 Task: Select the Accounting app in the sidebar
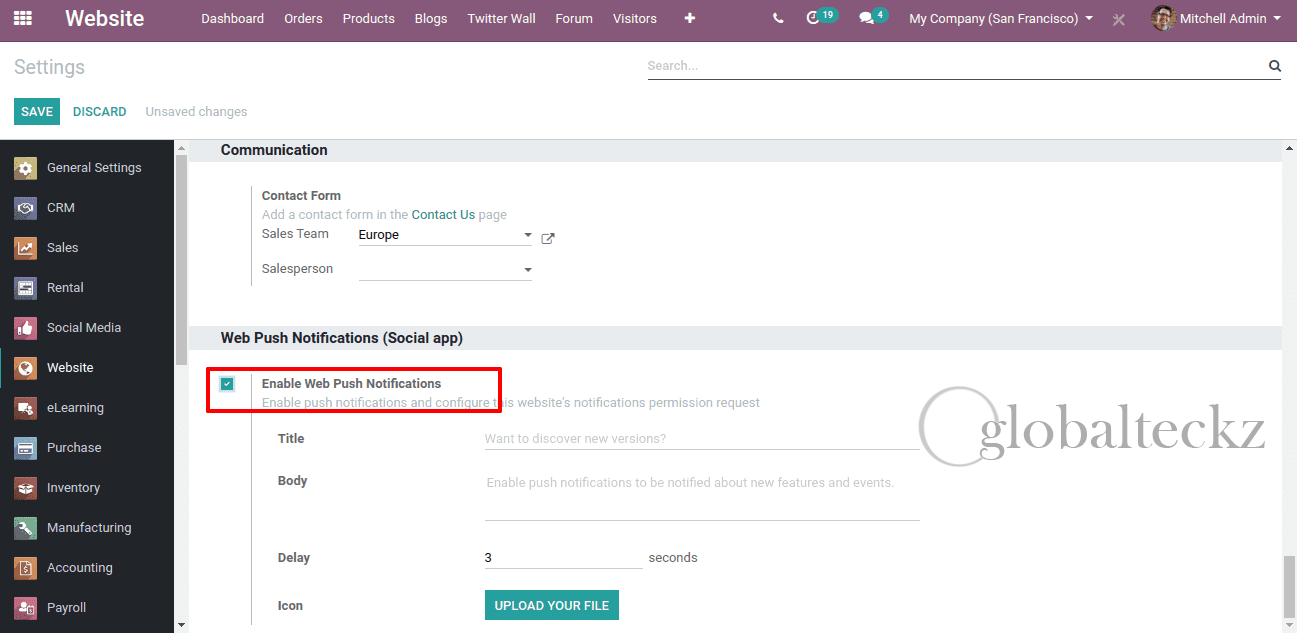[x=79, y=567]
